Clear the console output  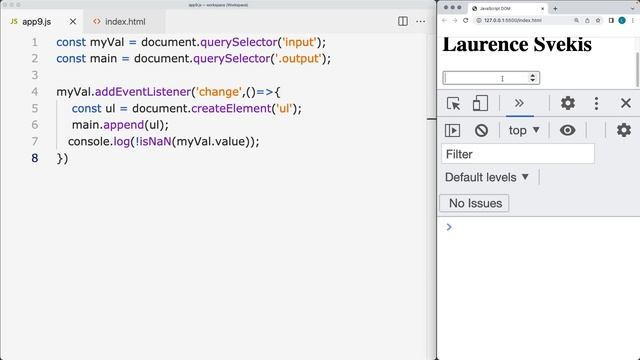point(481,131)
